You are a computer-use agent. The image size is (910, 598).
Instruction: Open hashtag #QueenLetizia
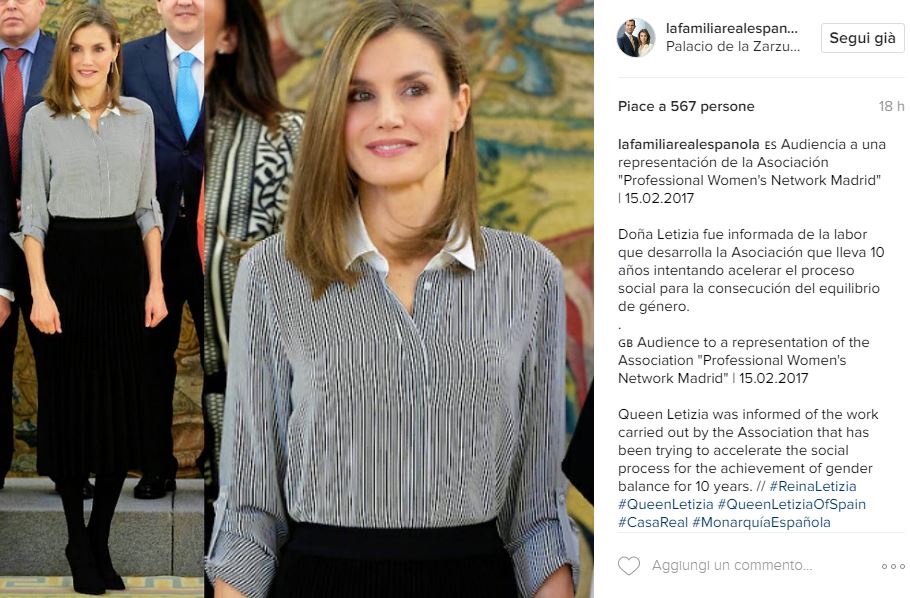(x=666, y=504)
